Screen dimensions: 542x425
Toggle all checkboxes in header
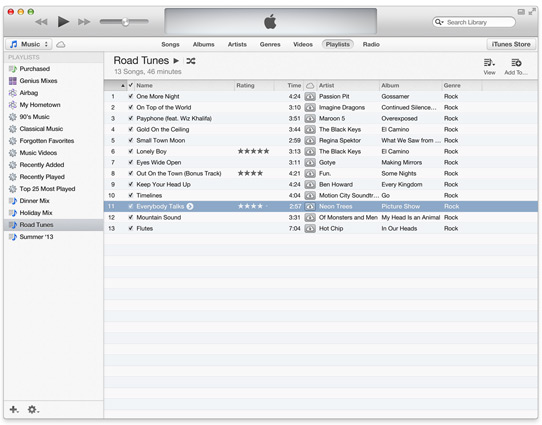pyautogui.click(x=131, y=85)
